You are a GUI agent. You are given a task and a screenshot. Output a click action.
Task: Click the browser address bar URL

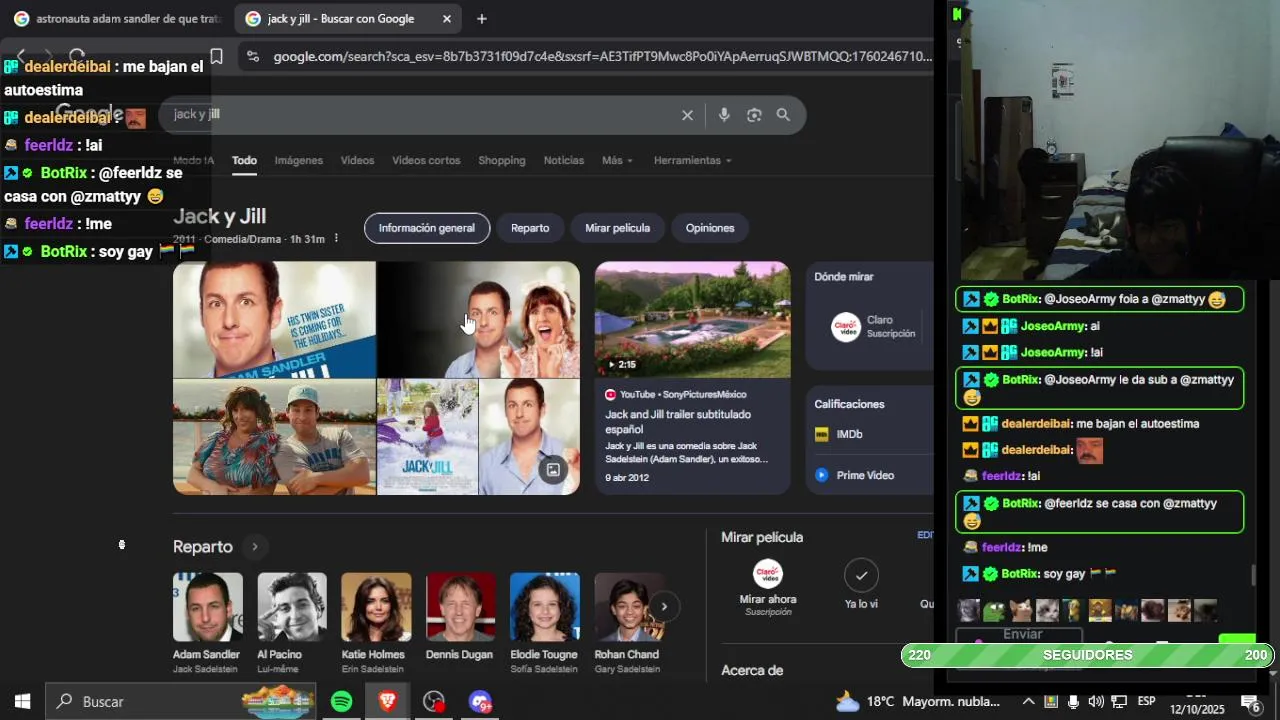click(x=602, y=57)
